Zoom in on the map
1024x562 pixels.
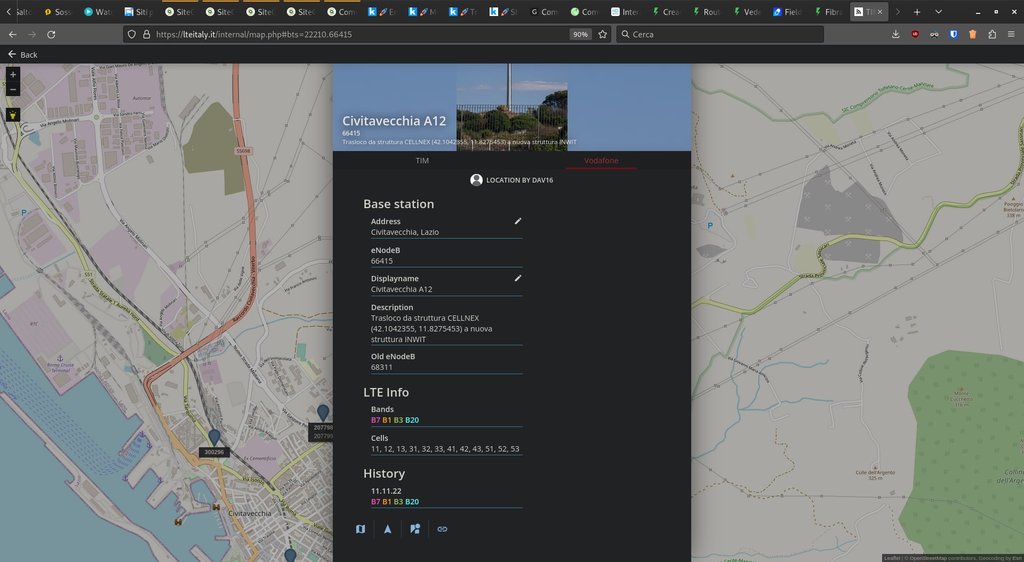[x=13, y=75]
